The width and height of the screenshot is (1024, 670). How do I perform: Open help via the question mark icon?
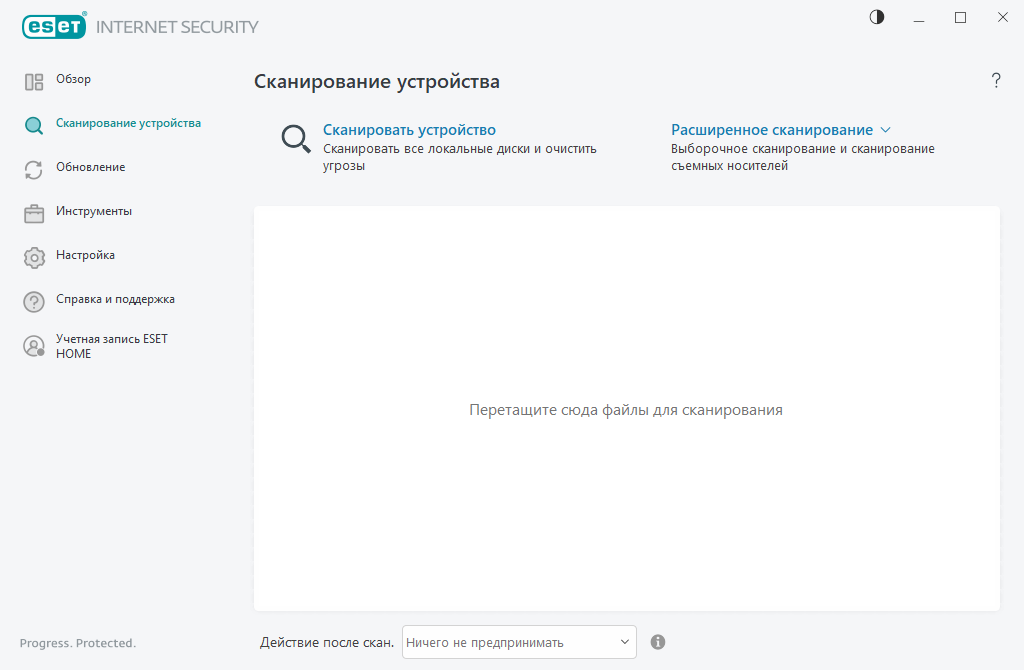point(996,80)
